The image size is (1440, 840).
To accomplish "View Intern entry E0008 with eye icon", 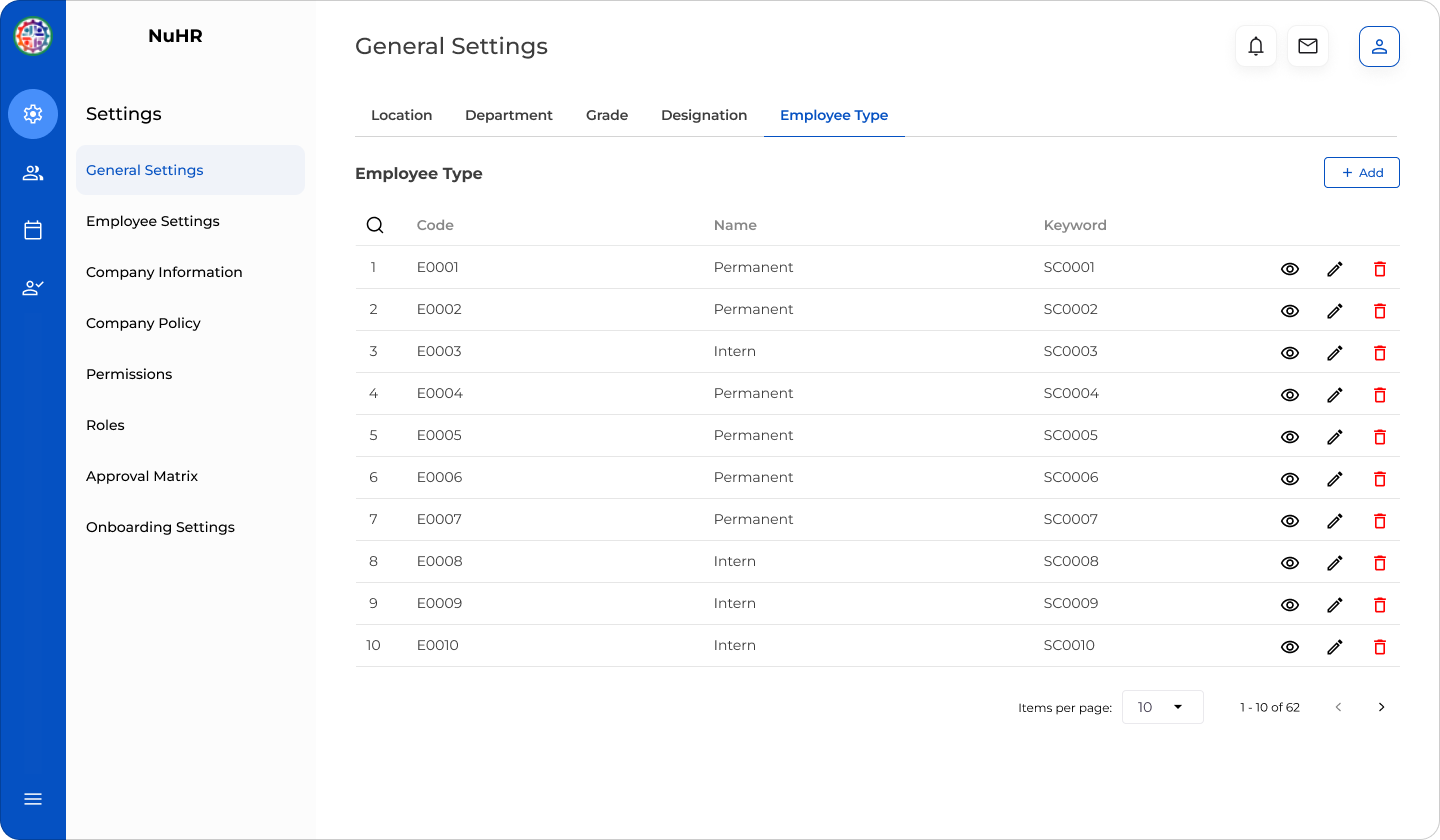I will pos(1289,563).
